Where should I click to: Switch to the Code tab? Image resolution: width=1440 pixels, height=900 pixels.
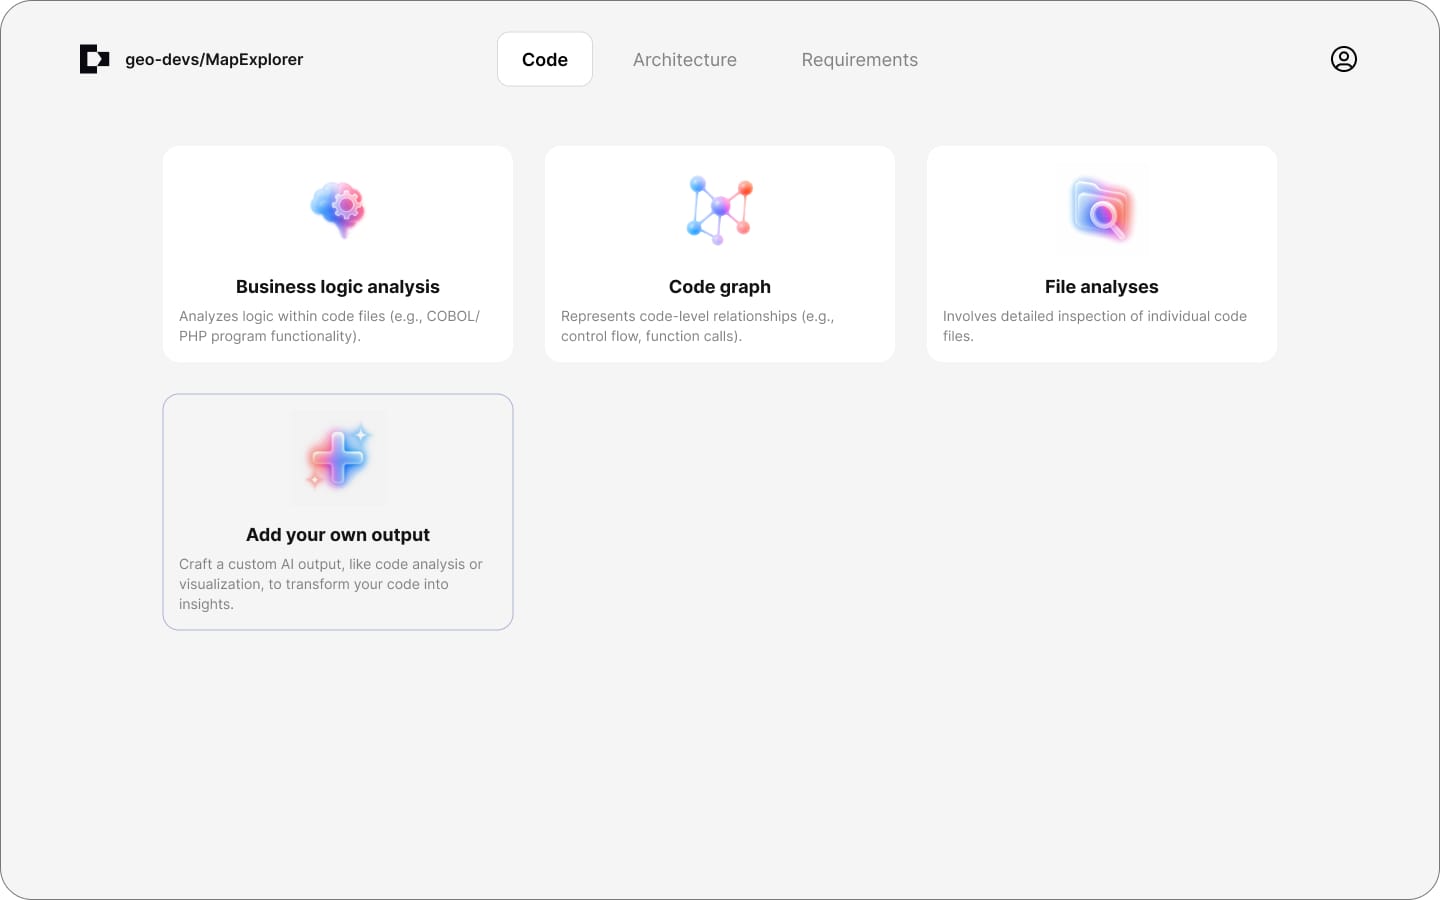[544, 59]
